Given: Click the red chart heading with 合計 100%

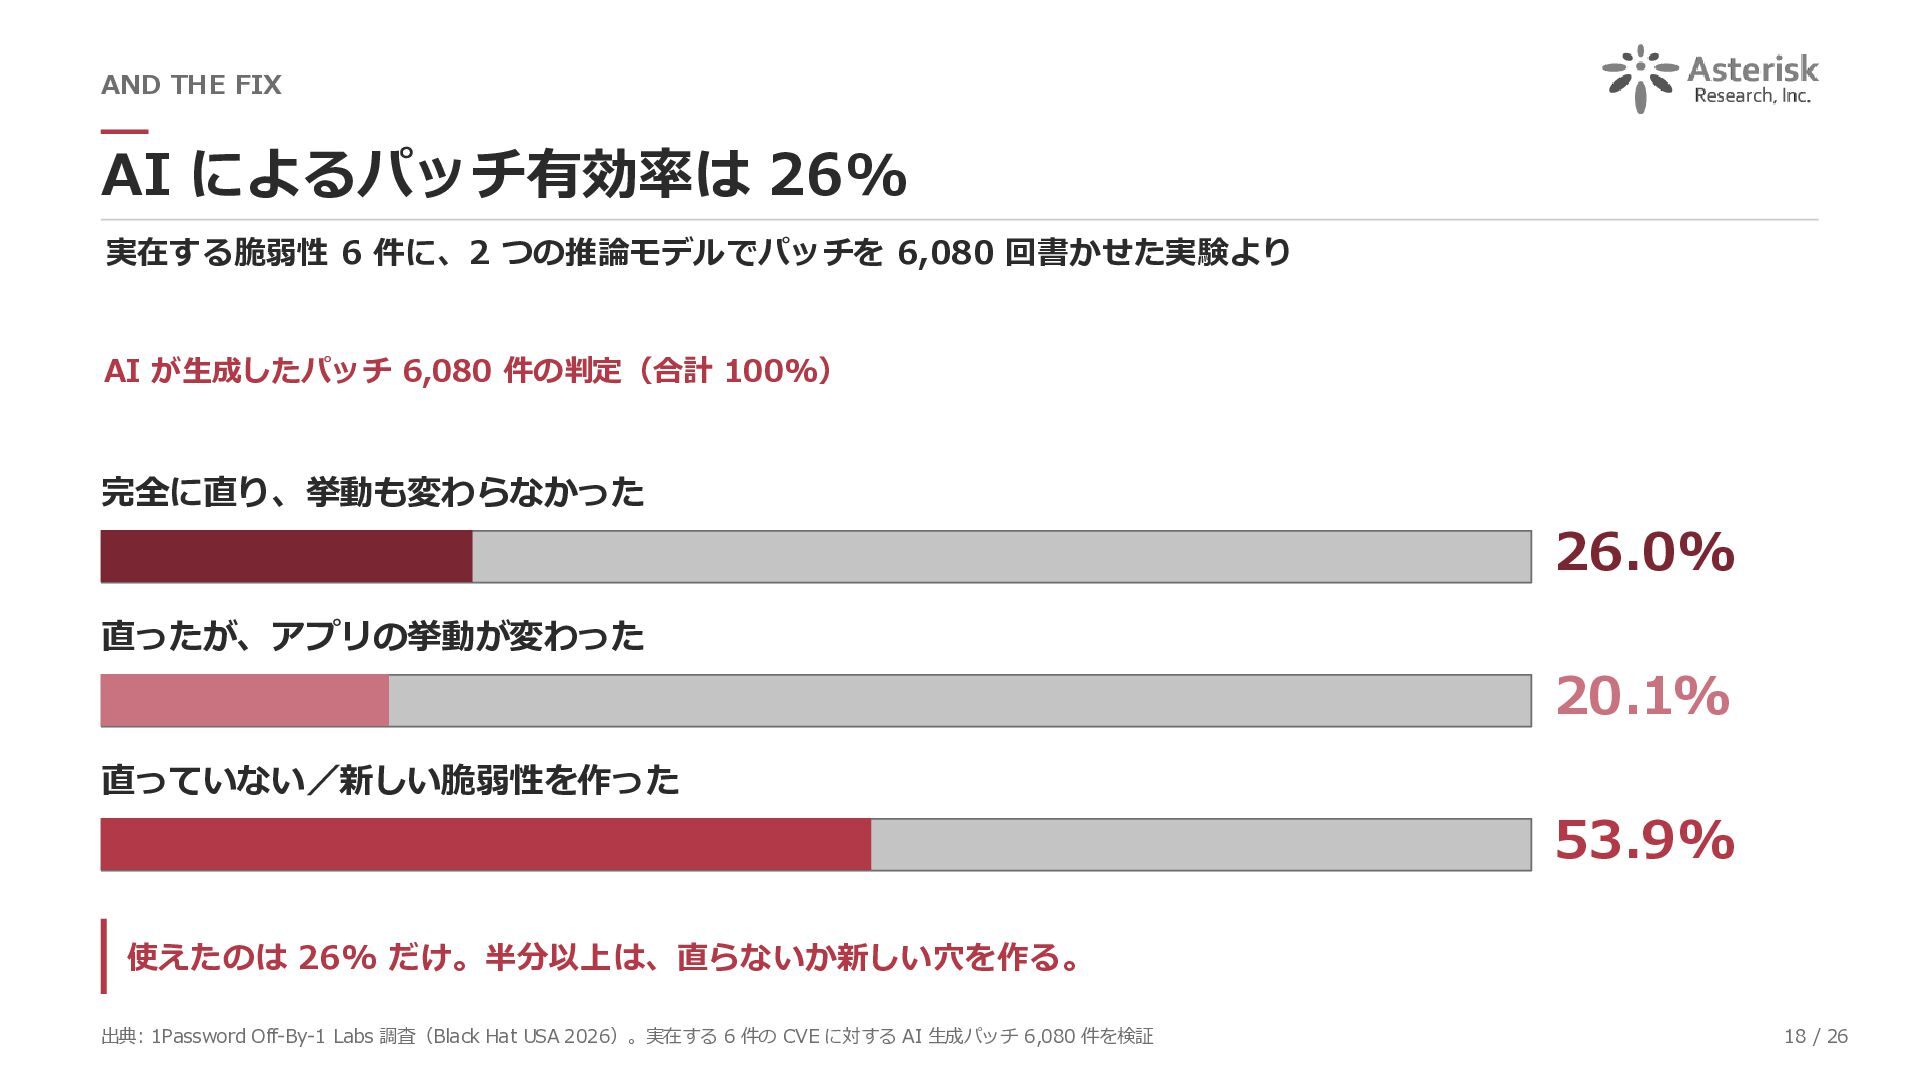Looking at the screenshot, I should 468,371.
